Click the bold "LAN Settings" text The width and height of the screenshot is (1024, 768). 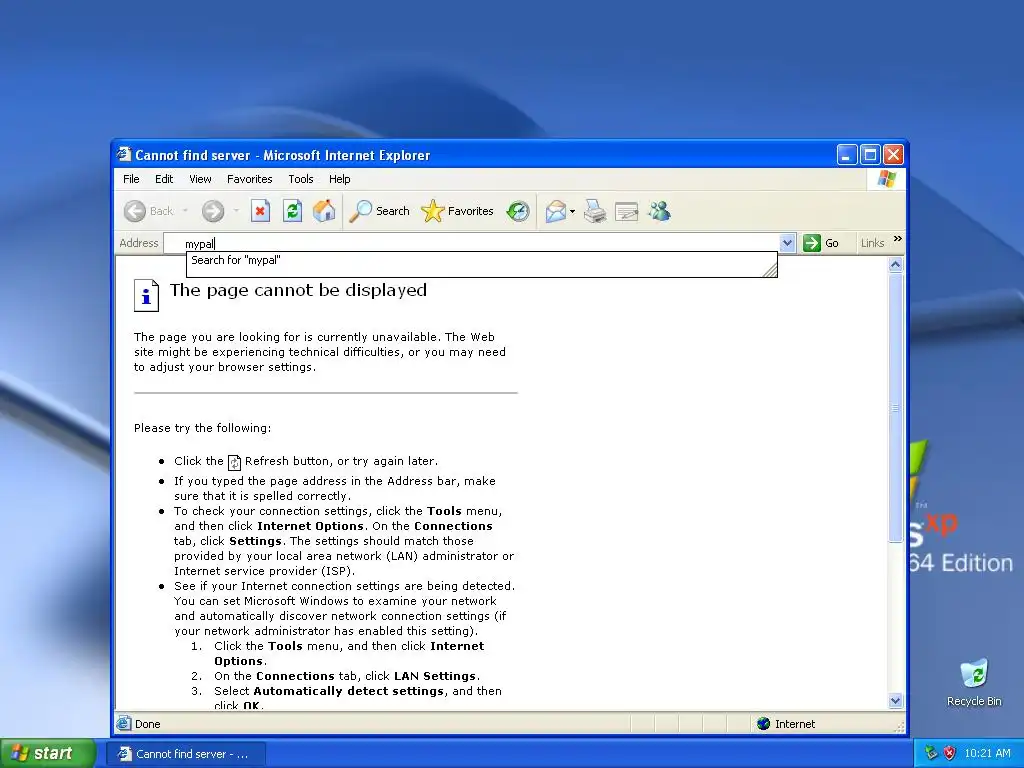click(x=435, y=676)
